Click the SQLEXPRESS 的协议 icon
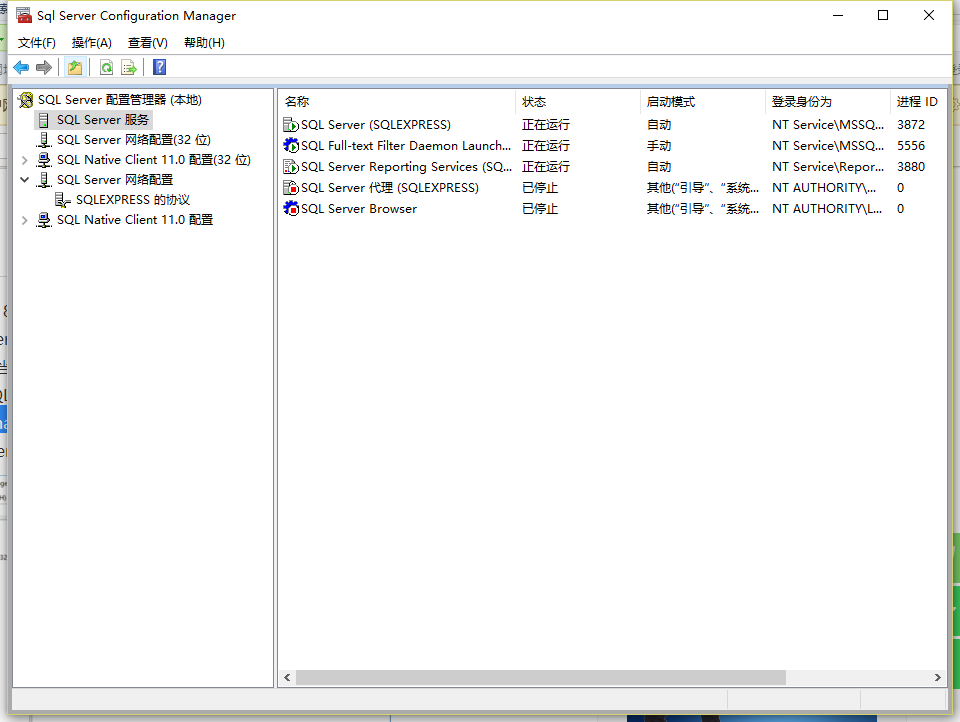Screen dimensions: 960x722 pos(62,200)
